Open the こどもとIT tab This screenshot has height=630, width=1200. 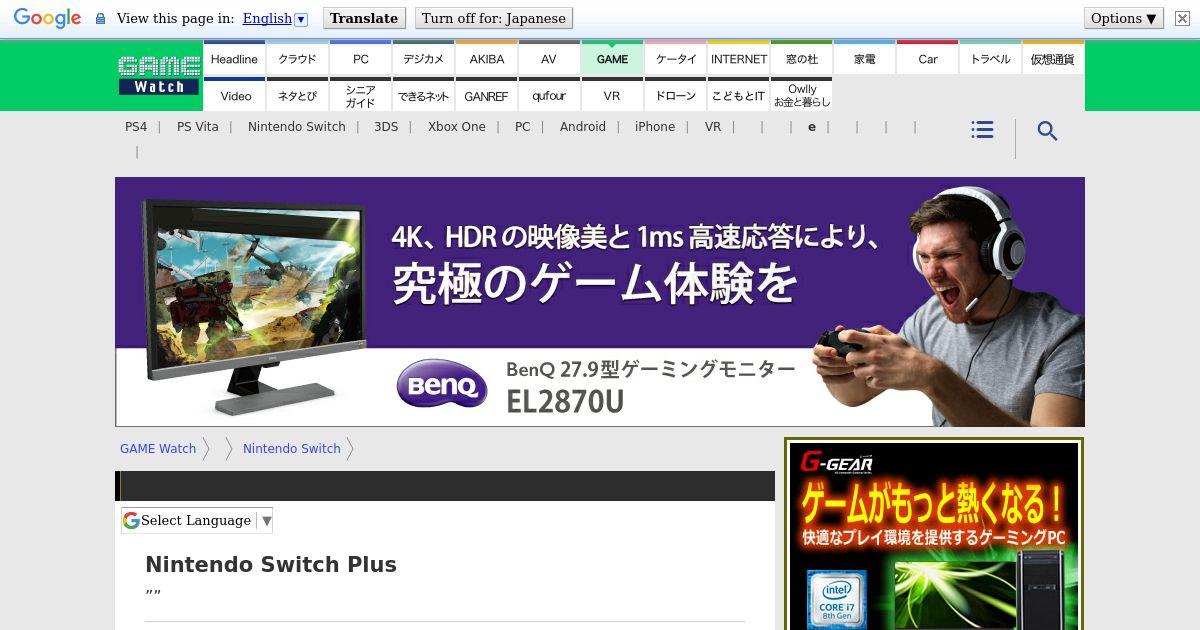click(x=738, y=95)
